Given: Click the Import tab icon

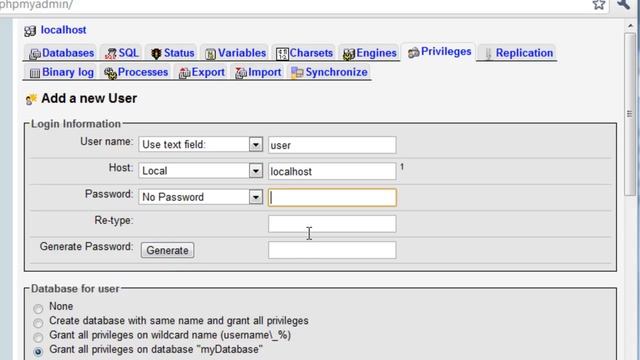Looking at the screenshot, I should pos(241,73).
